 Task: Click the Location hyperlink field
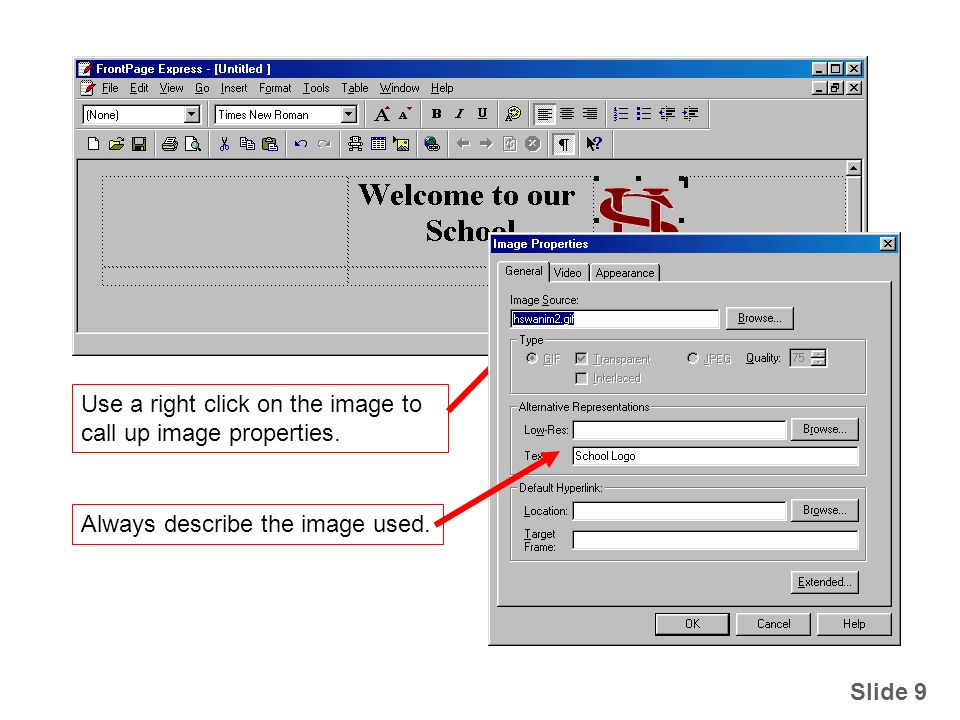[x=679, y=511]
